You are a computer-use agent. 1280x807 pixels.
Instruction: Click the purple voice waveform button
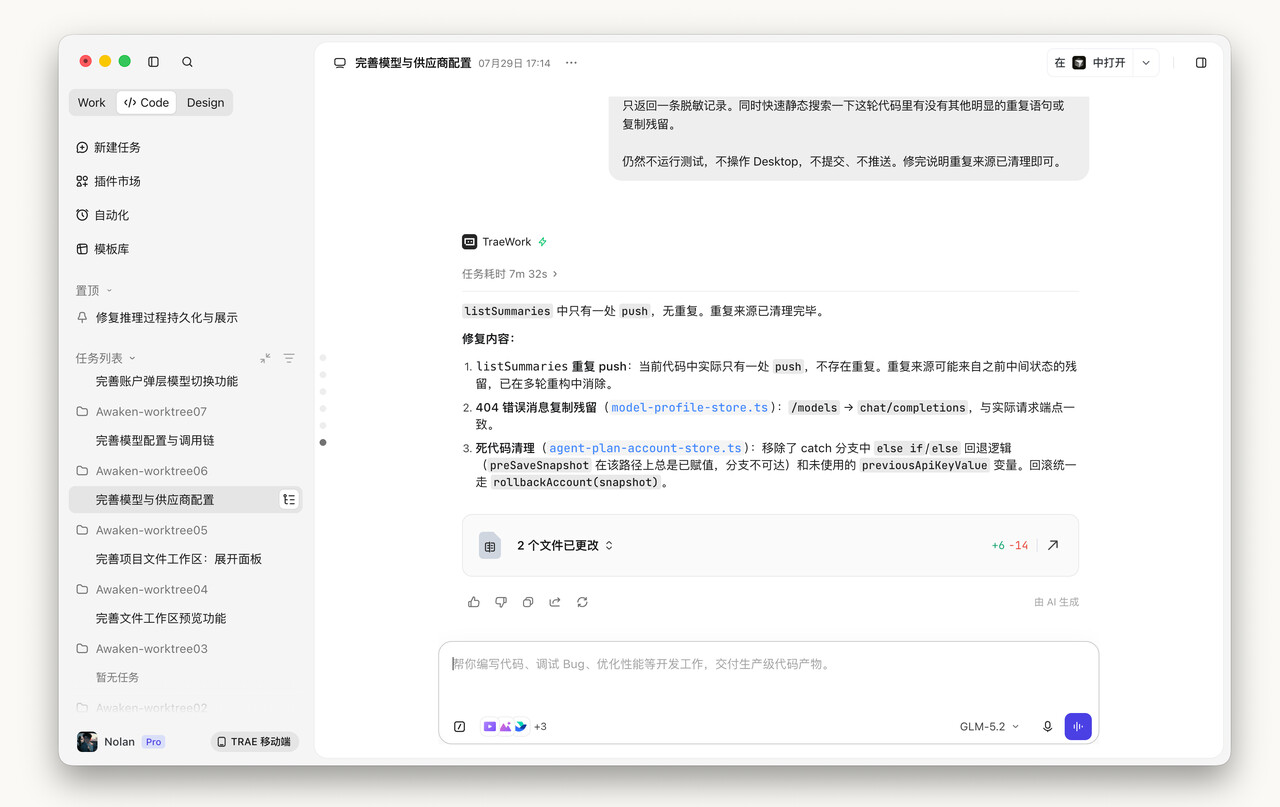[x=1078, y=726]
